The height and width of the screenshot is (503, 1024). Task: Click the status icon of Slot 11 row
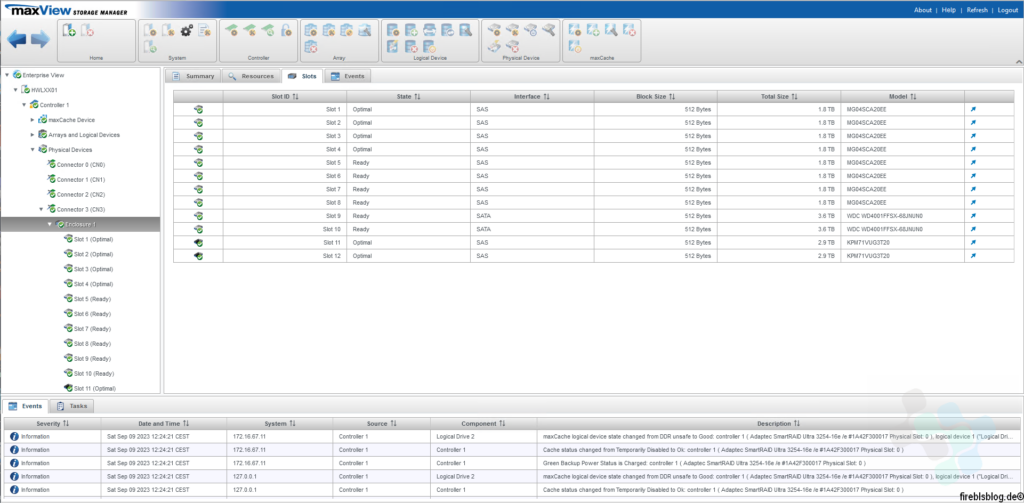click(x=199, y=242)
